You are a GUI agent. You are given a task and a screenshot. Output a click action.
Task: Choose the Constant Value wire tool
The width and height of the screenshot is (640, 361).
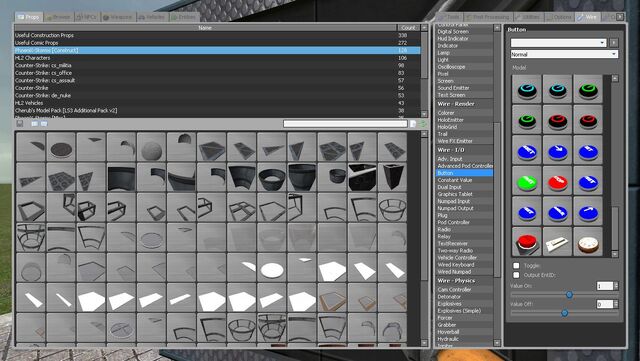464,180
